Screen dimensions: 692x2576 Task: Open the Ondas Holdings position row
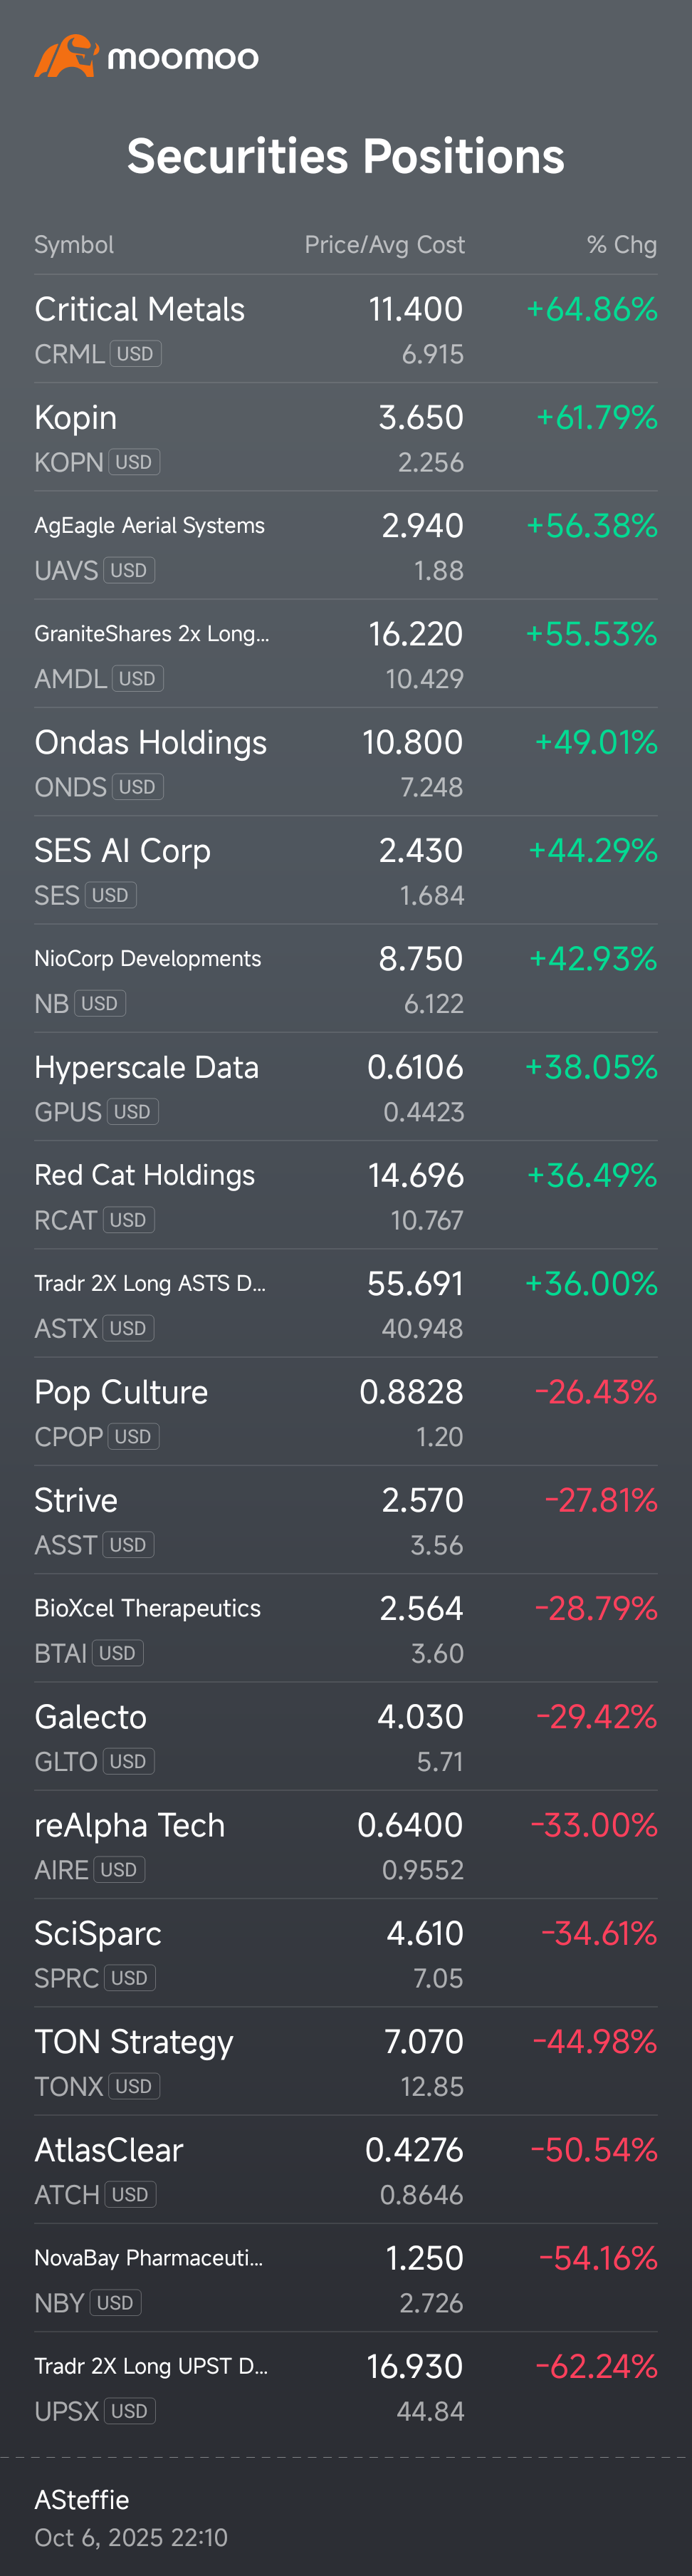(151, 743)
